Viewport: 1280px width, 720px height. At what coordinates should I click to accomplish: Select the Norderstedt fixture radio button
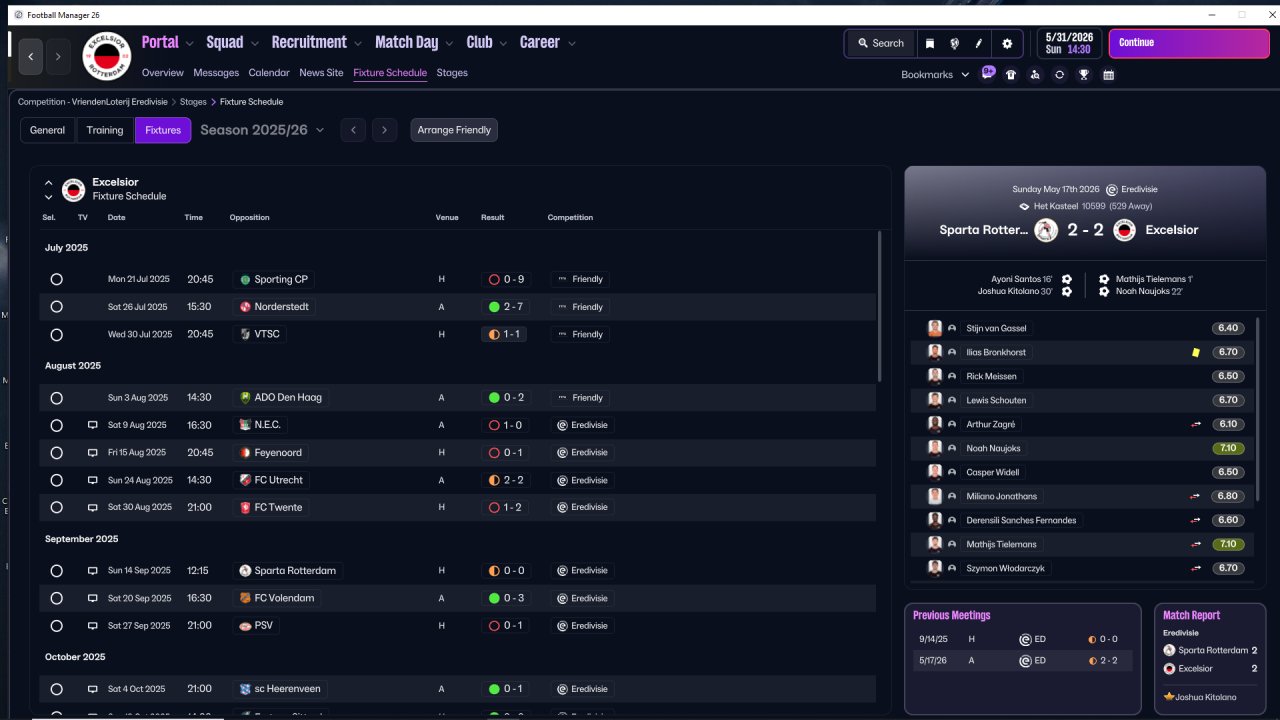point(56,307)
